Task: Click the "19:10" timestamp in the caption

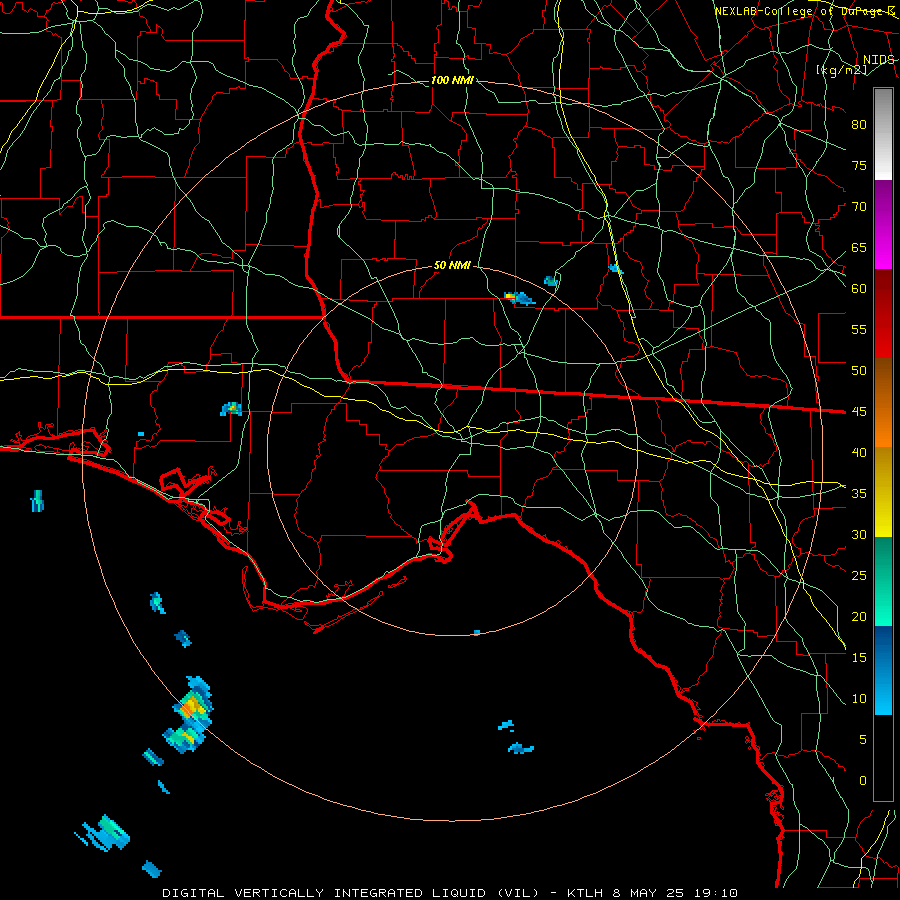Action: coord(715,893)
